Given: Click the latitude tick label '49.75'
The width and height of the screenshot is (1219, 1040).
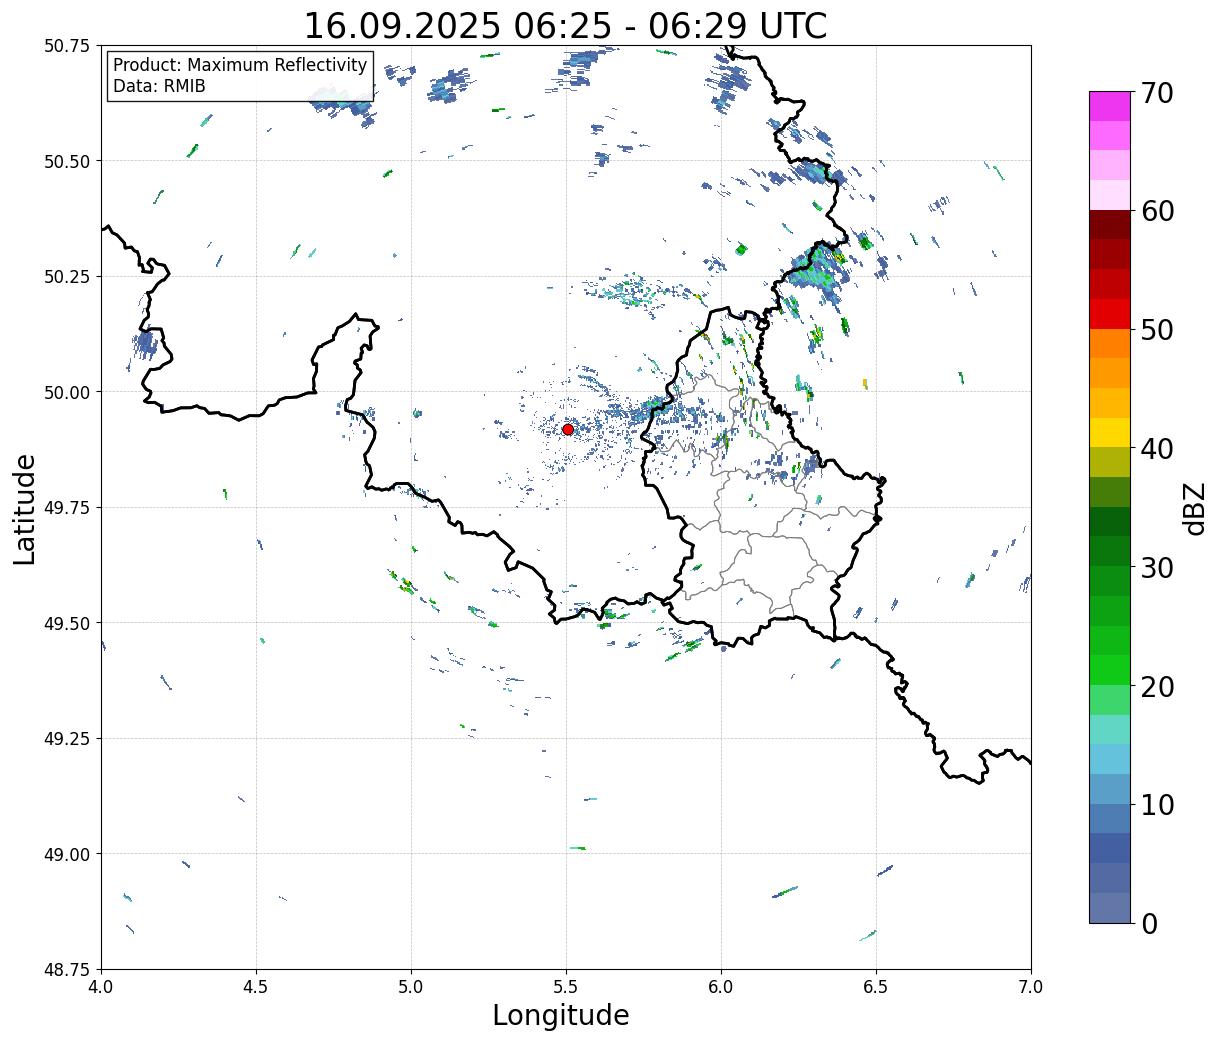Looking at the screenshot, I should (x=67, y=508).
